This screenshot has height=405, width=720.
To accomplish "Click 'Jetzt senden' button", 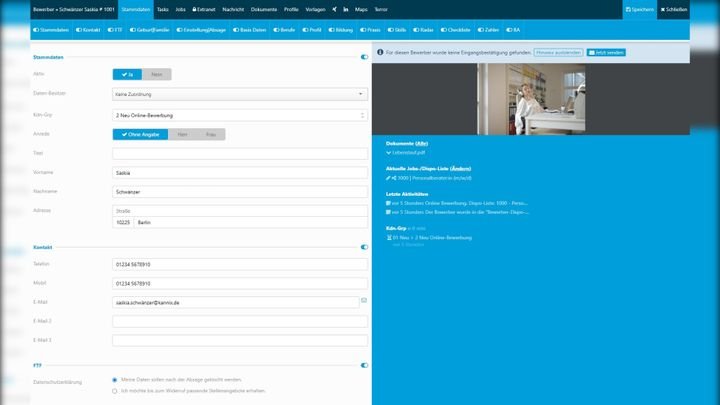I will [606, 52].
